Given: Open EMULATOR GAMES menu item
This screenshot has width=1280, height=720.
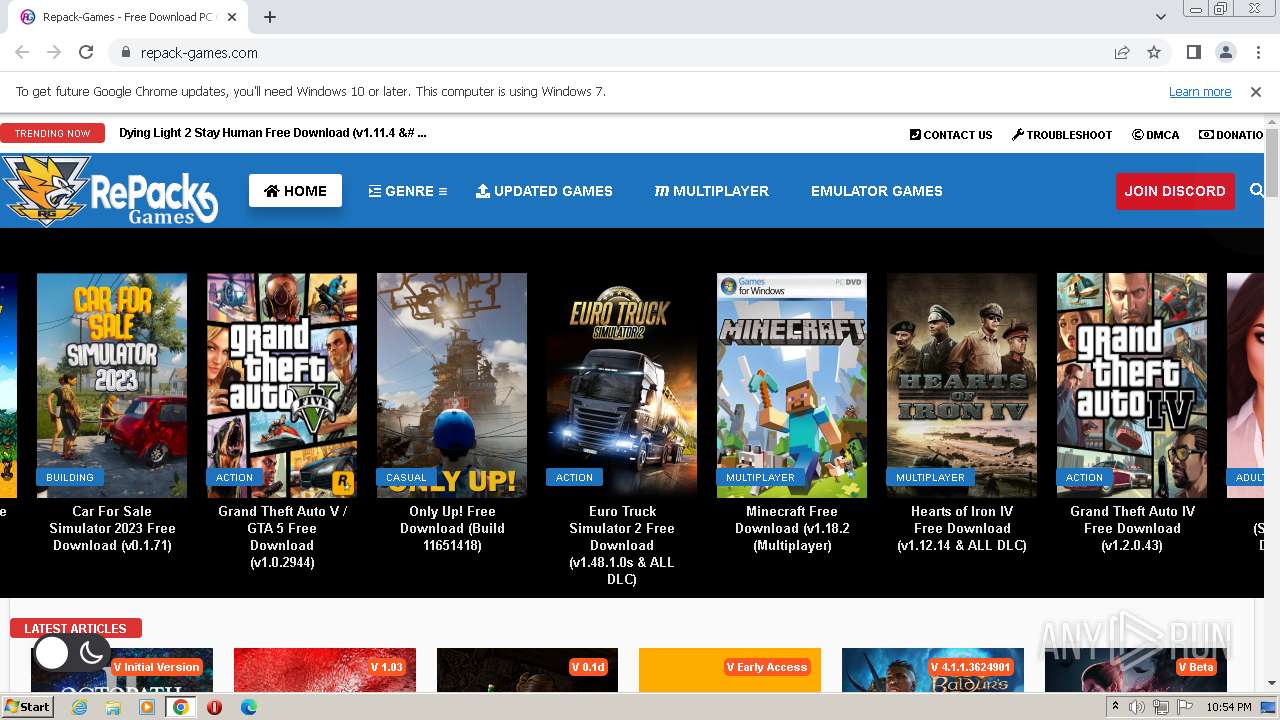Looking at the screenshot, I should pyautogui.click(x=876, y=191).
